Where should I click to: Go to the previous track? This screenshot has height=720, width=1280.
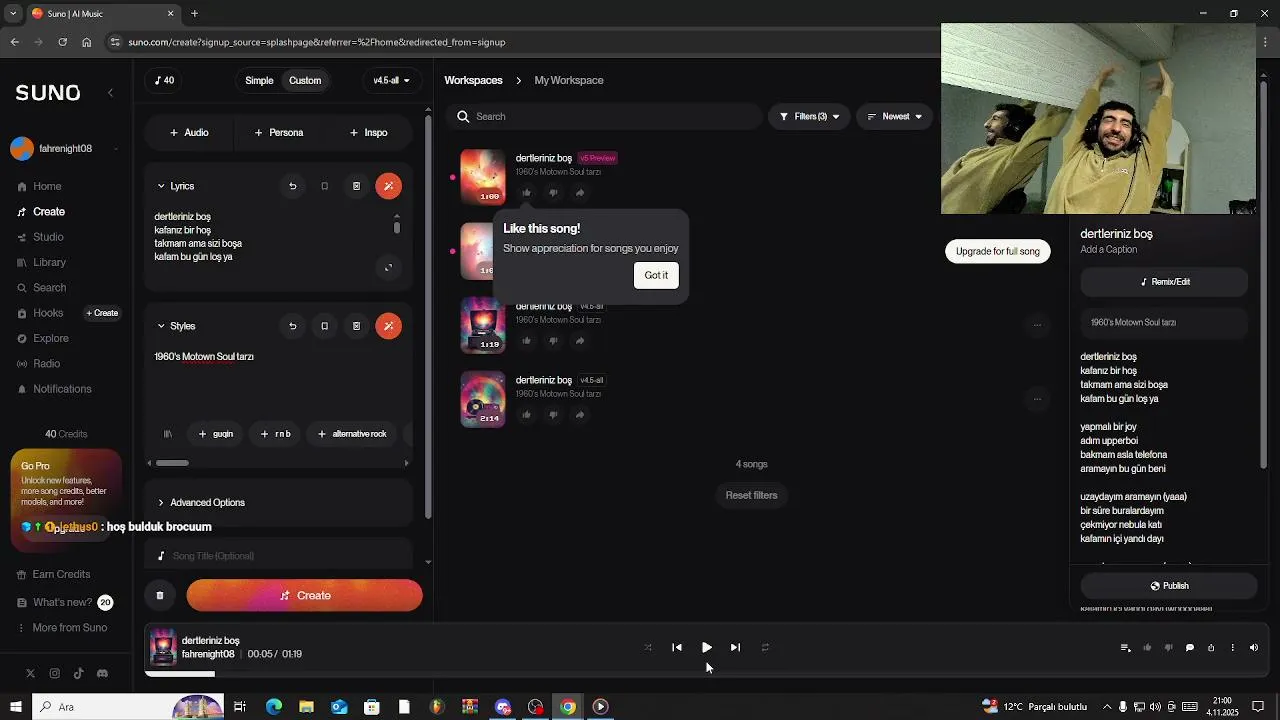pyautogui.click(x=677, y=648)
